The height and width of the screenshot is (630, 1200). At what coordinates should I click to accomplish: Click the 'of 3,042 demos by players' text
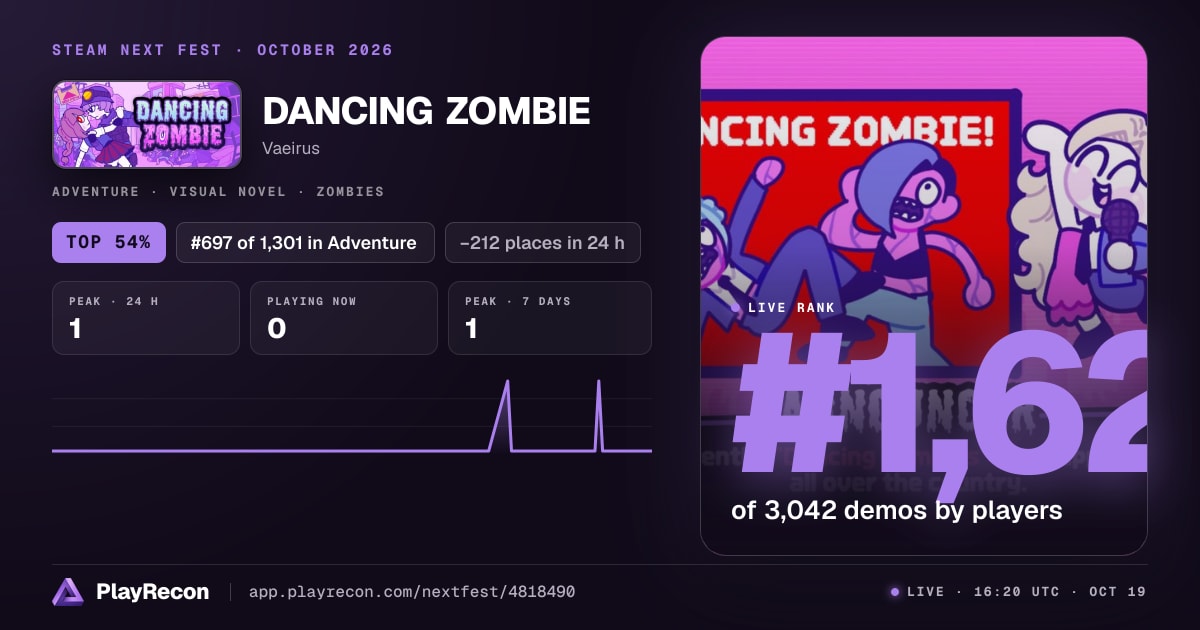[896, 510]
